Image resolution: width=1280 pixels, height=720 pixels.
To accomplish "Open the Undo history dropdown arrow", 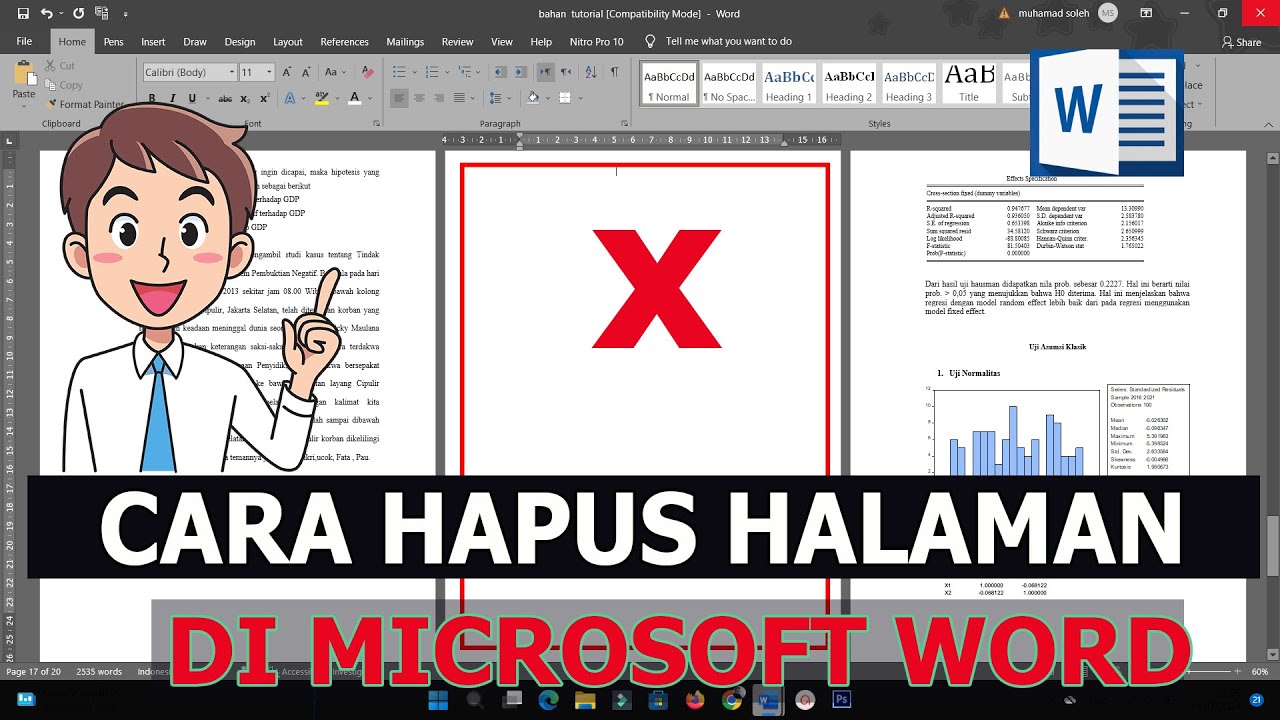I will 61,14.
